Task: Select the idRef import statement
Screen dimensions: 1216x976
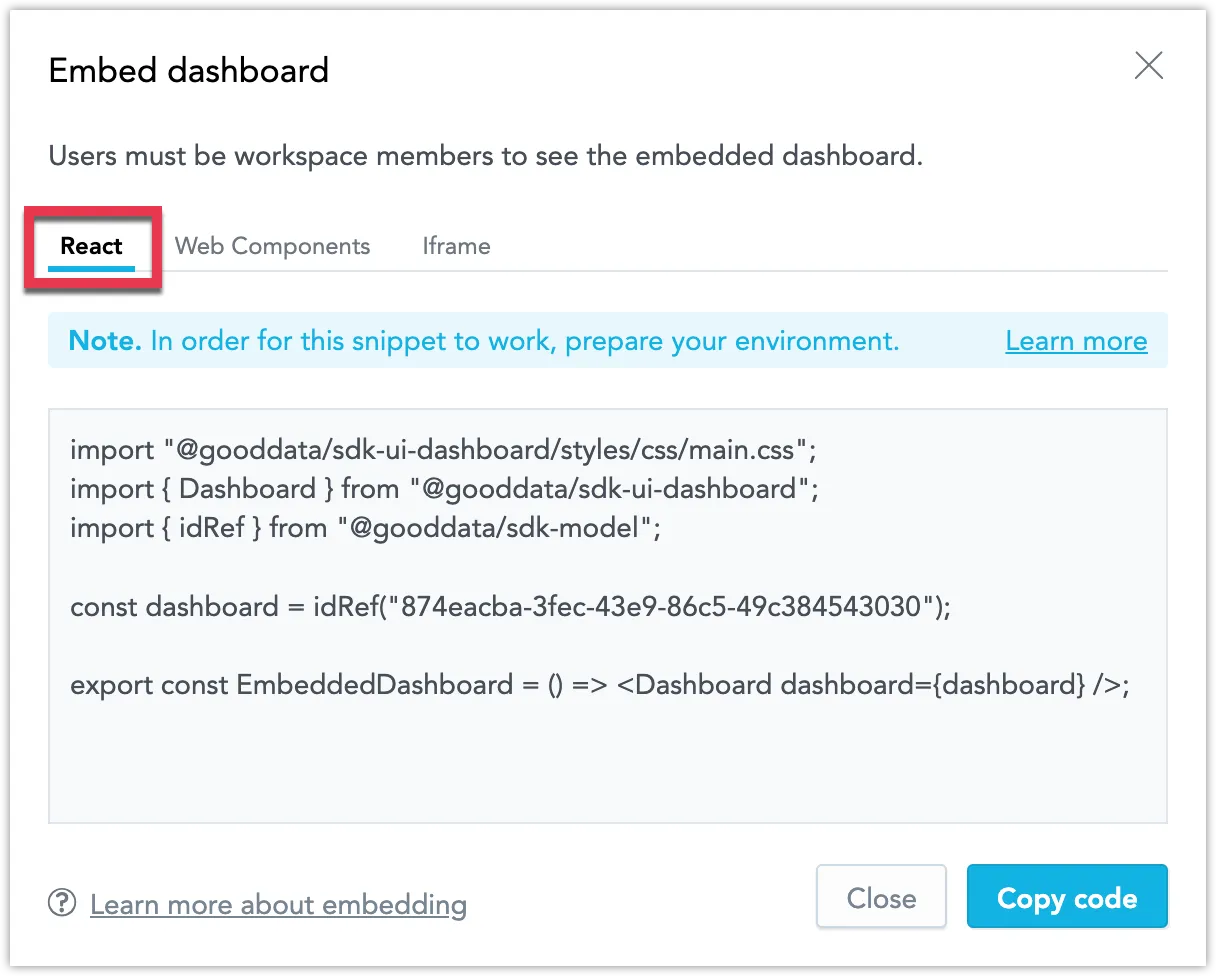Action: [x=365, y=528]
